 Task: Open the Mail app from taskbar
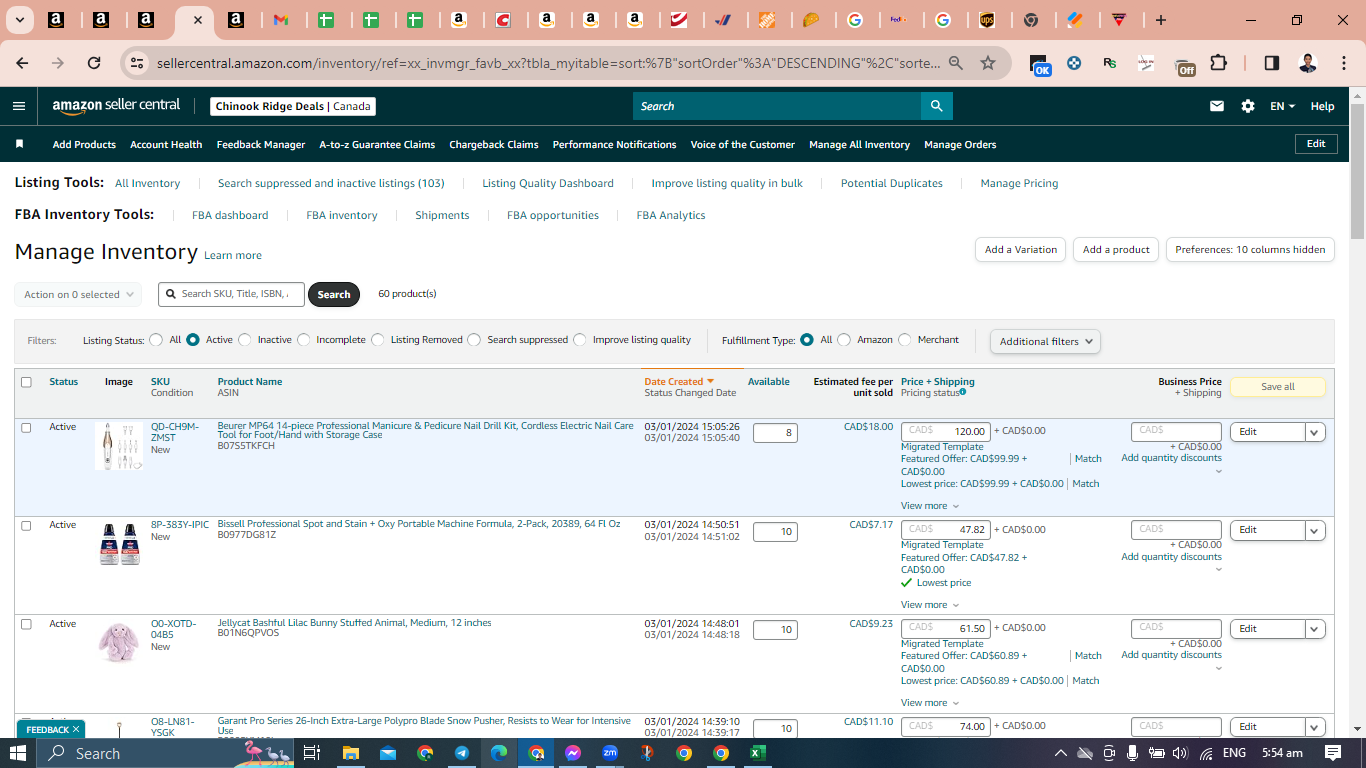tap(387, 753)
